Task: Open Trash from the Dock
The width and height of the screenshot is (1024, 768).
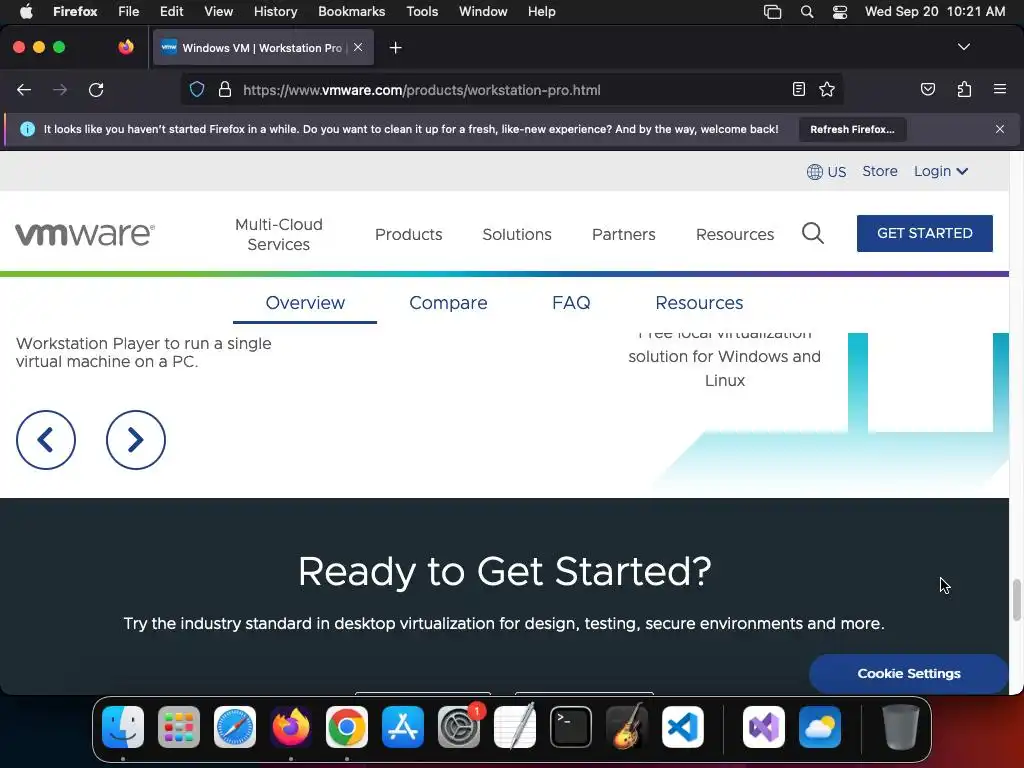Action: click(901, 727)
